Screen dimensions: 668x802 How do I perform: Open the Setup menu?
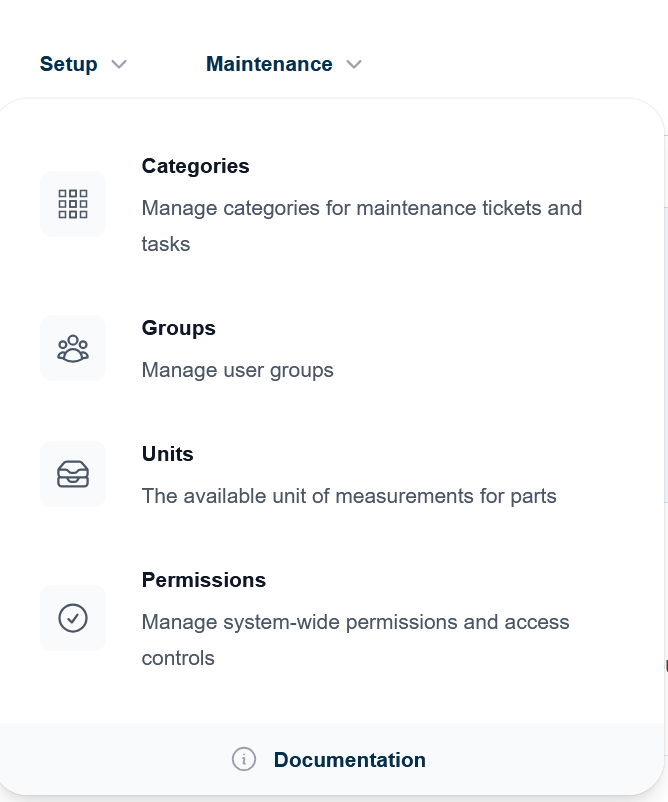tap(68, 64)
